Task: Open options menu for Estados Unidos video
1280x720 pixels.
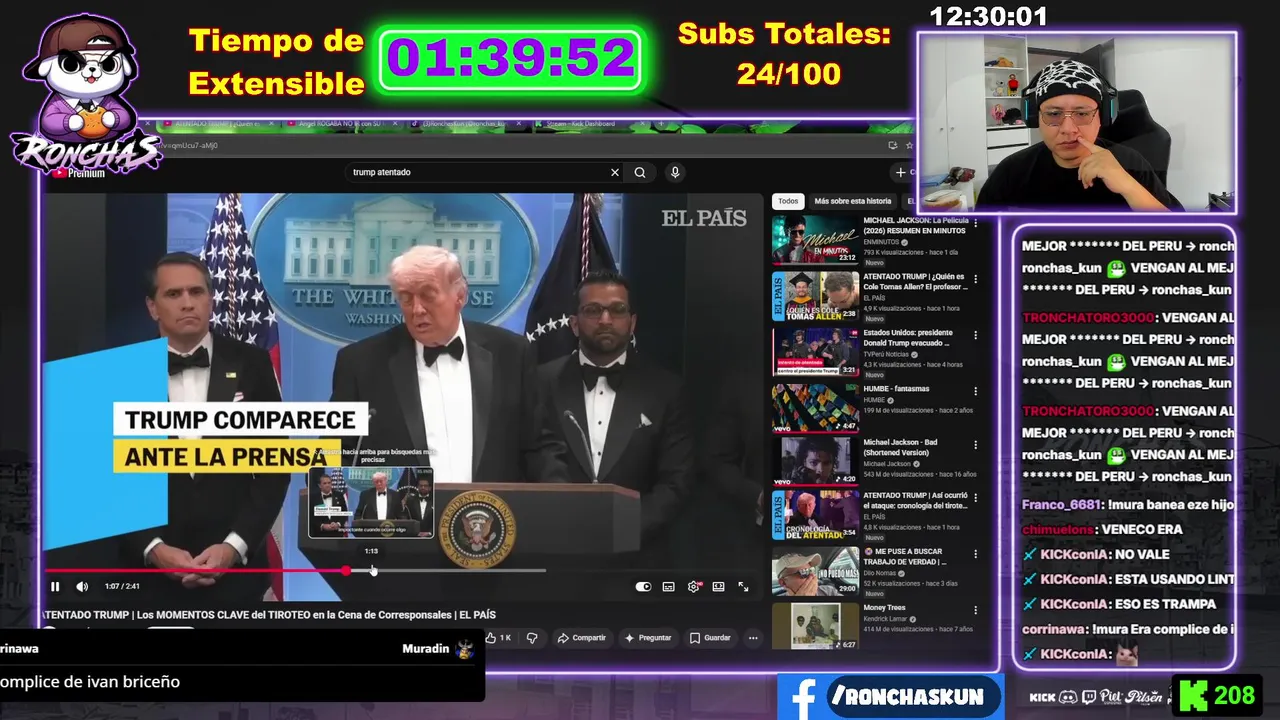Action: point(976,334)
